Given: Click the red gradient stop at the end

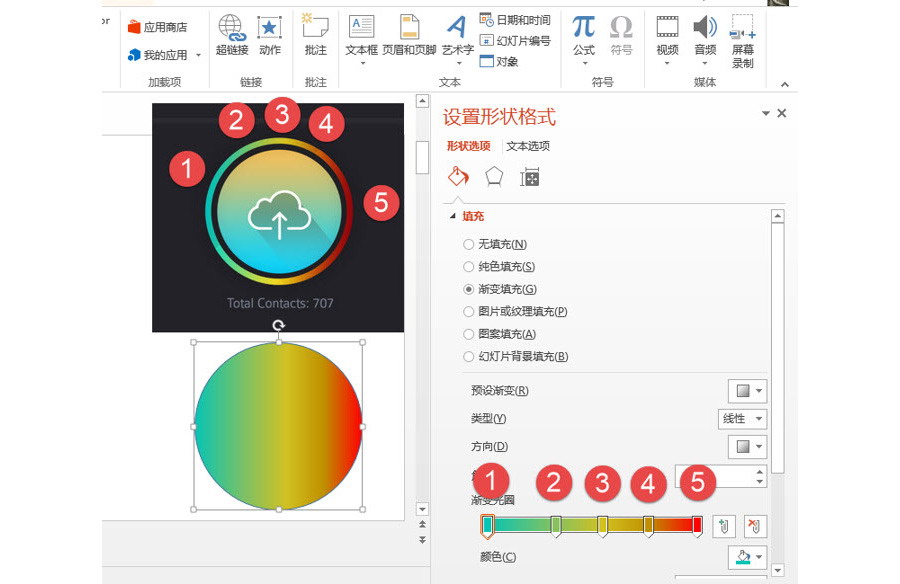Looking at the screenshot, I should pyautogui.click(x=697, y=526).
